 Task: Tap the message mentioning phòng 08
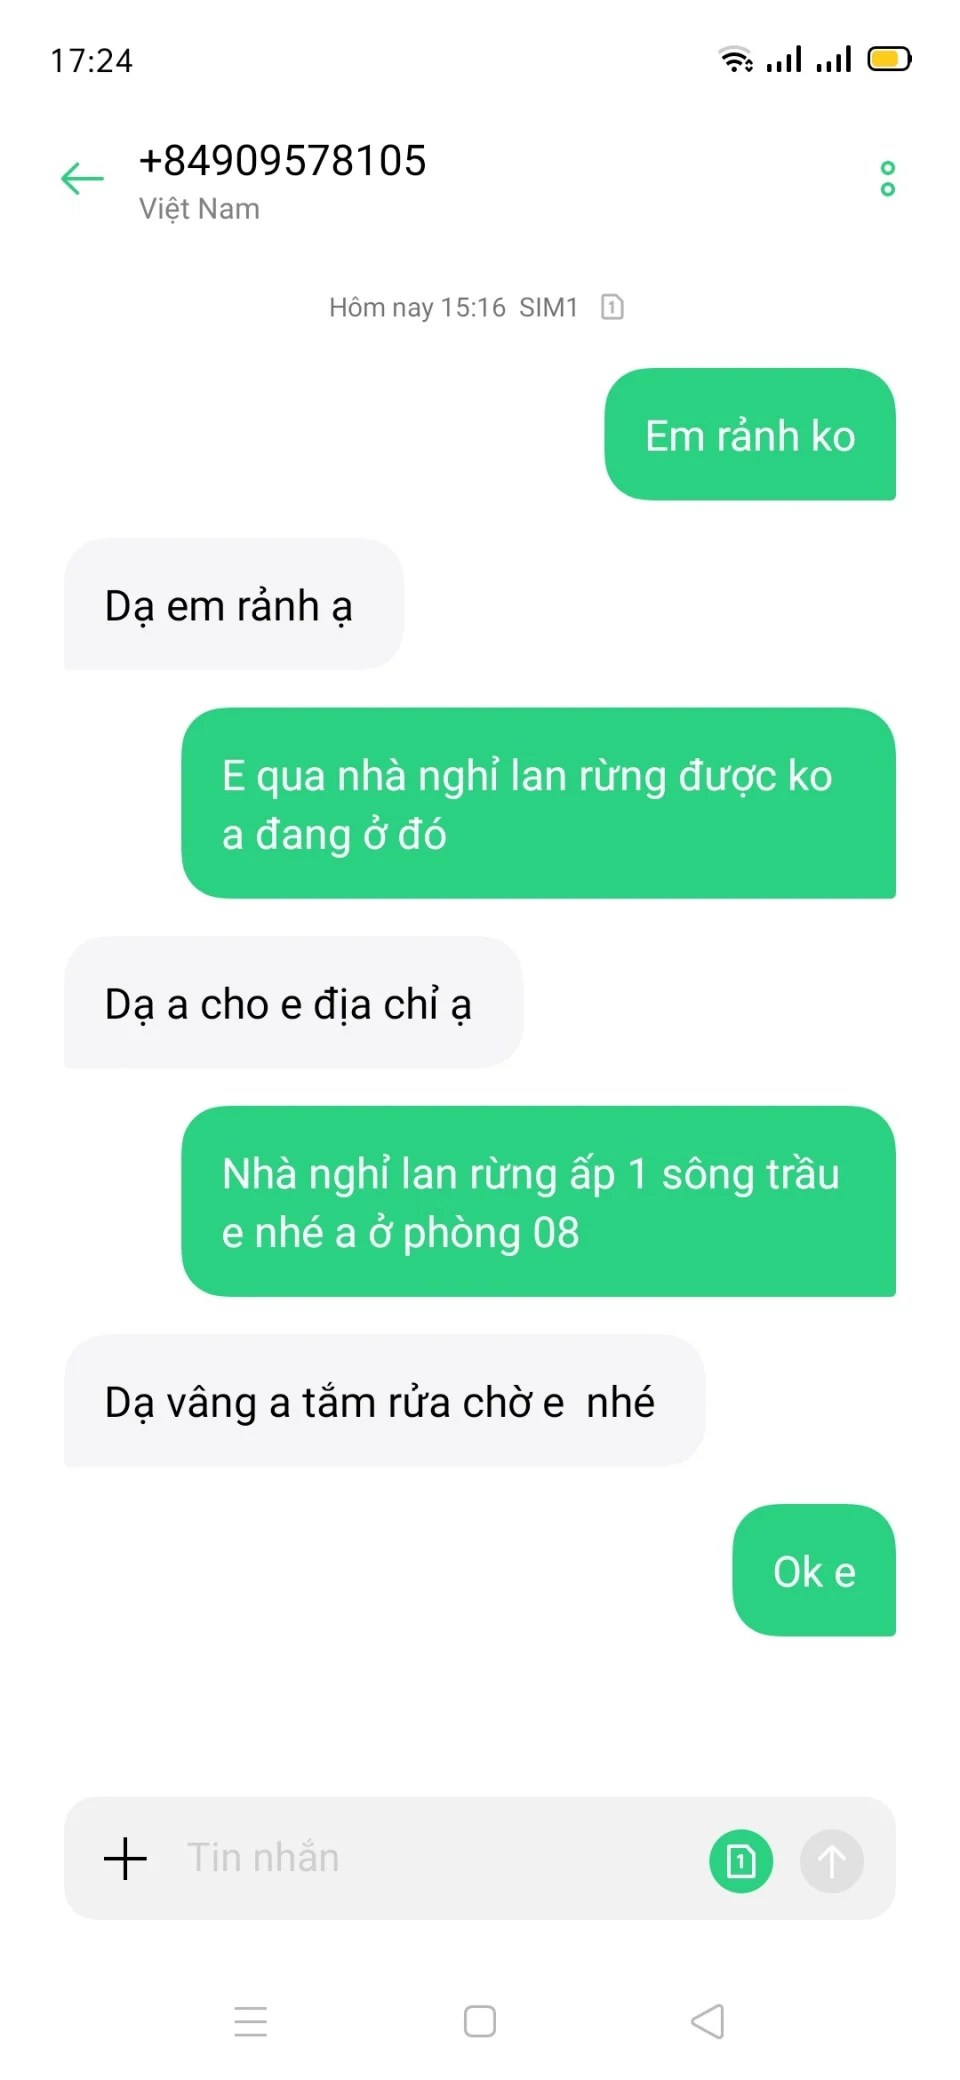point(538,1201)
